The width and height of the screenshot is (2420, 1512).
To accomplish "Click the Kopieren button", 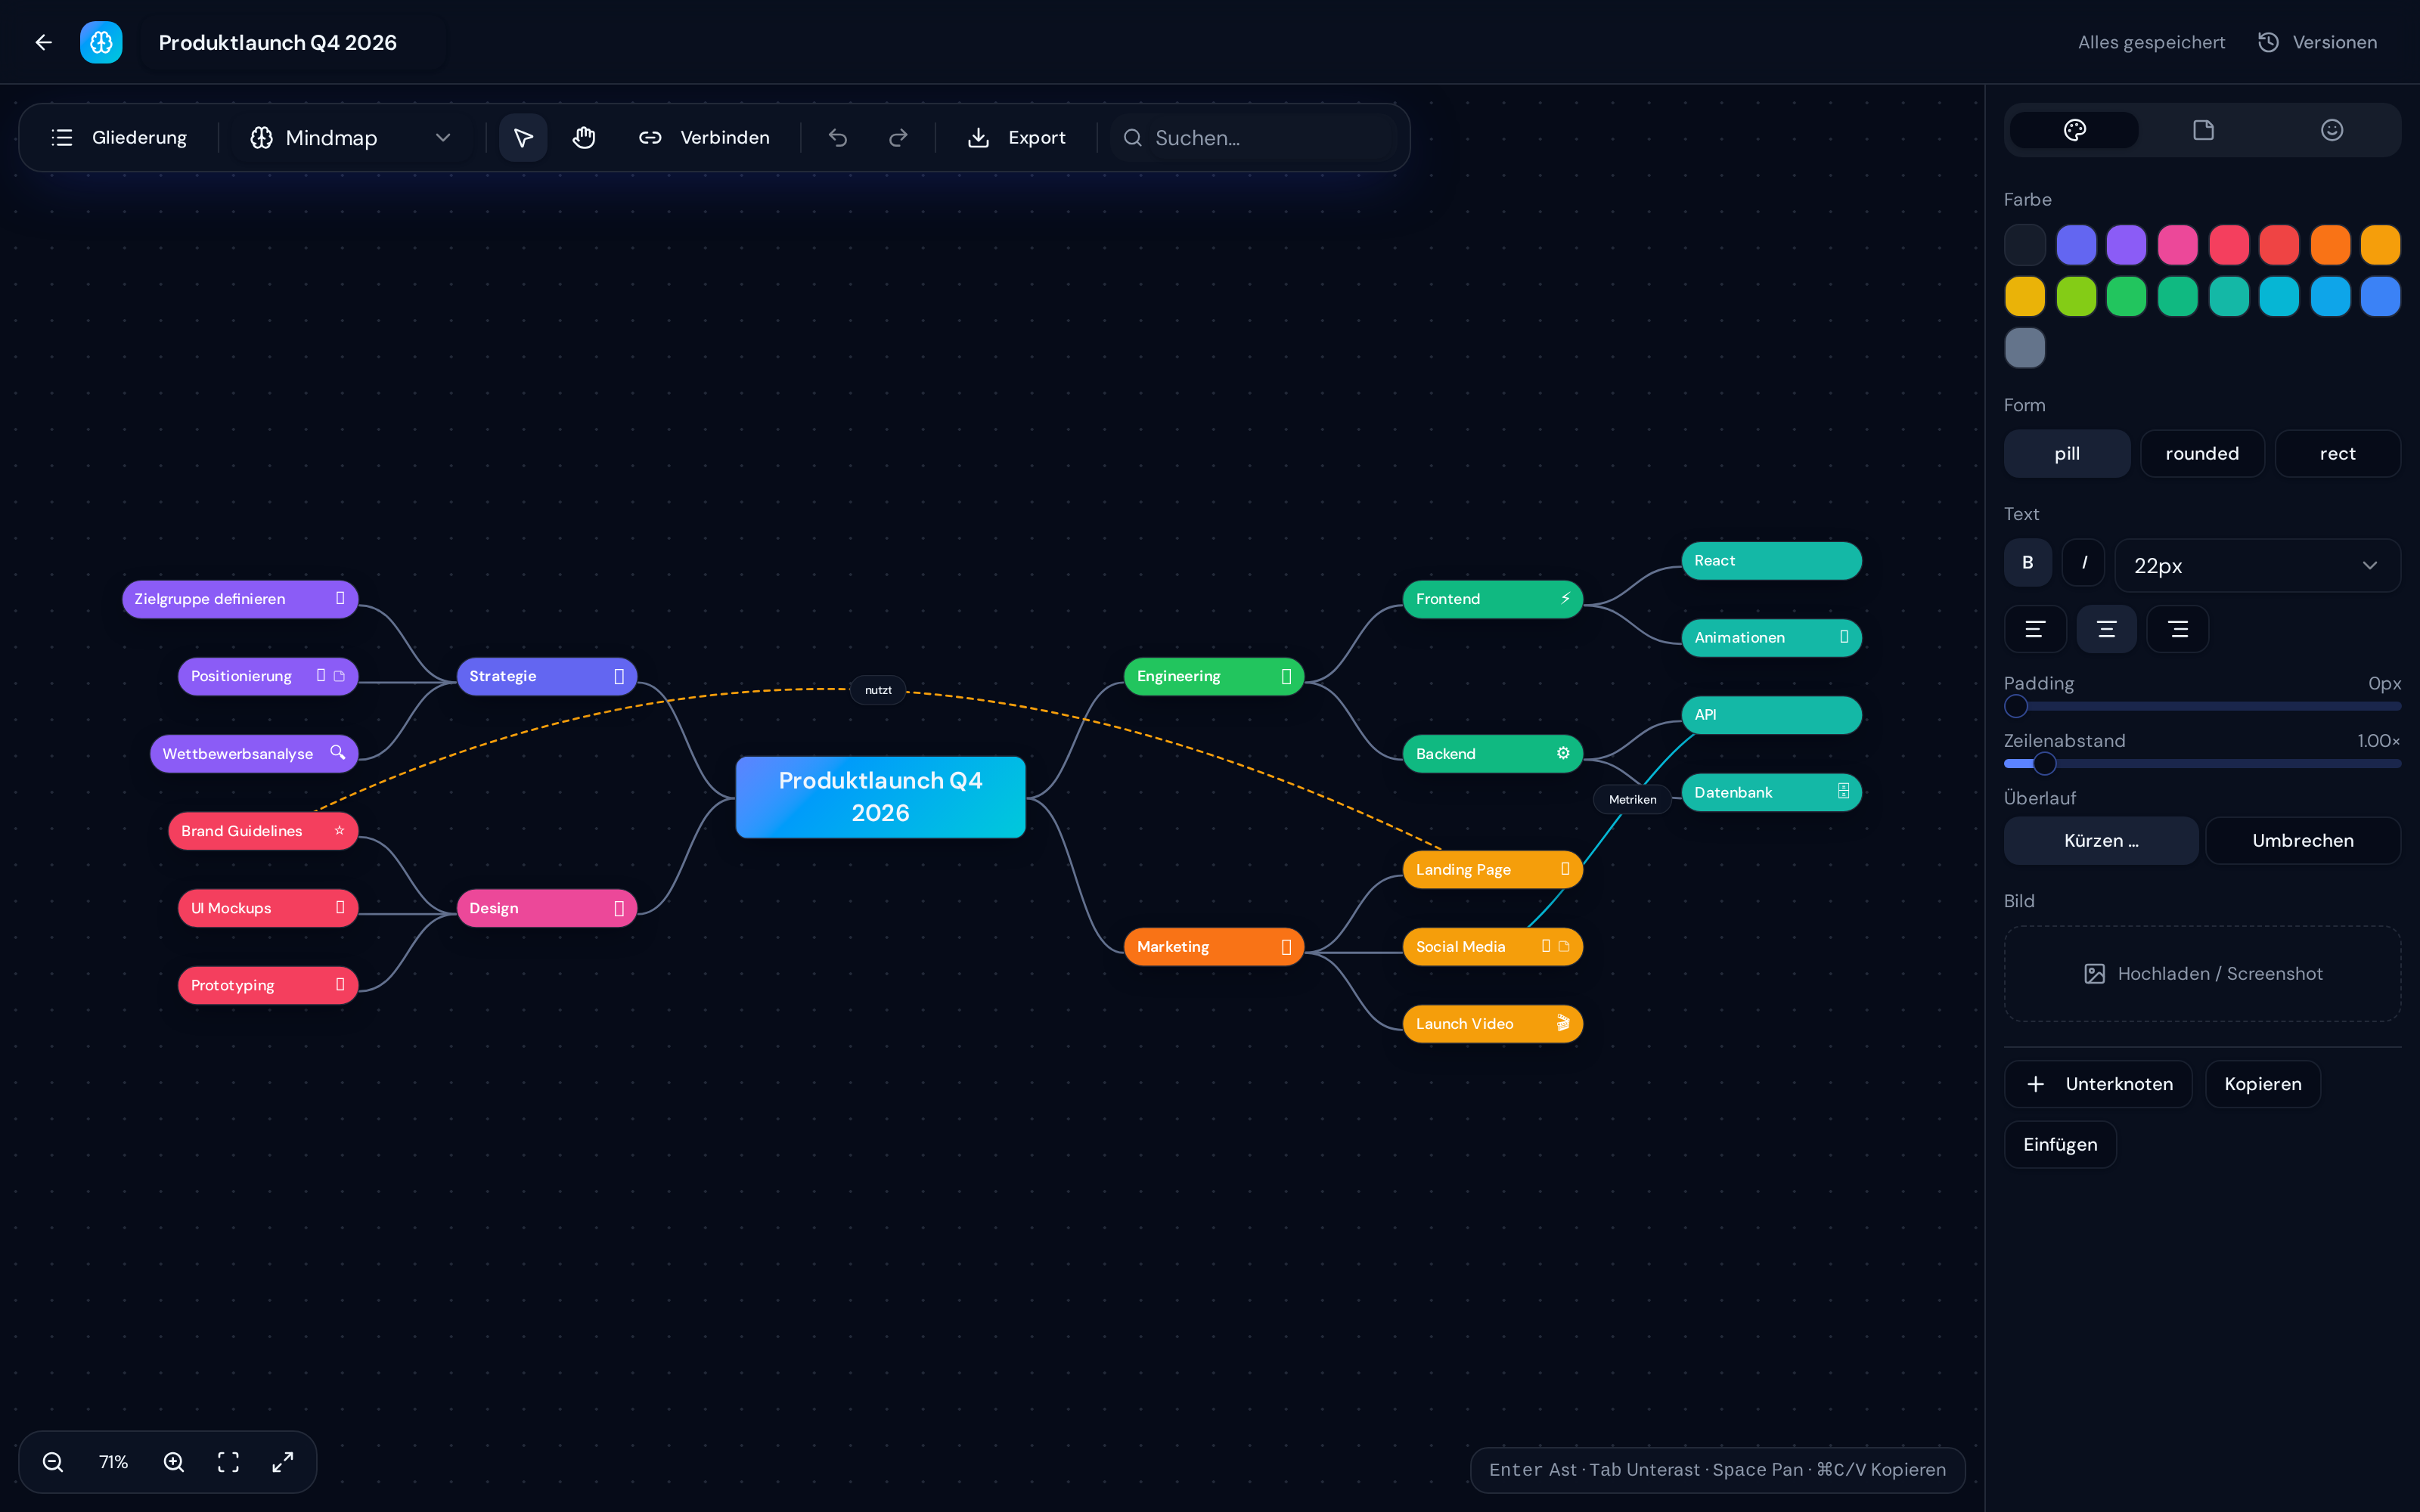I will (2262, 1084).
